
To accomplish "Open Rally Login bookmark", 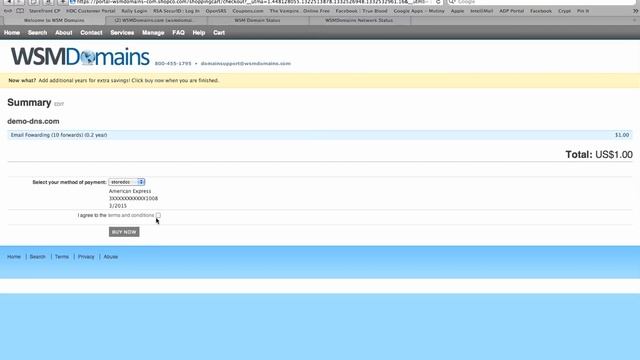I will (134, 11).
